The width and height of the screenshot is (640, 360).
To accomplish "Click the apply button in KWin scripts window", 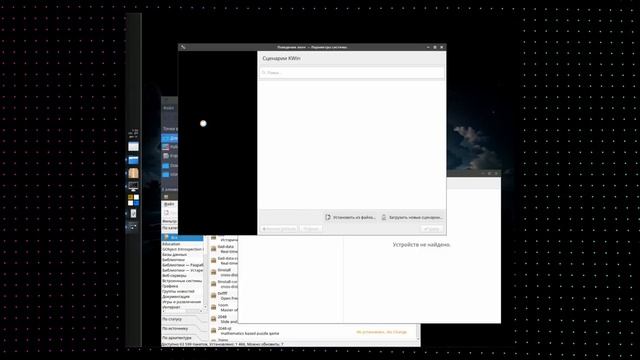I will tap(432, 229).
